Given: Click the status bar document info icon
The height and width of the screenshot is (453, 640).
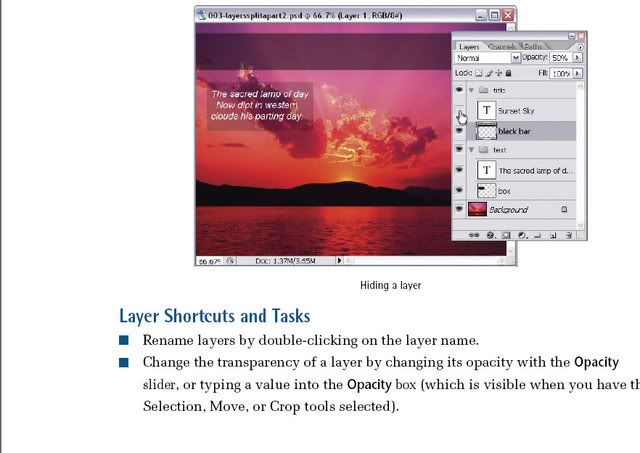Looking at the screenshot, I should 230,261.
